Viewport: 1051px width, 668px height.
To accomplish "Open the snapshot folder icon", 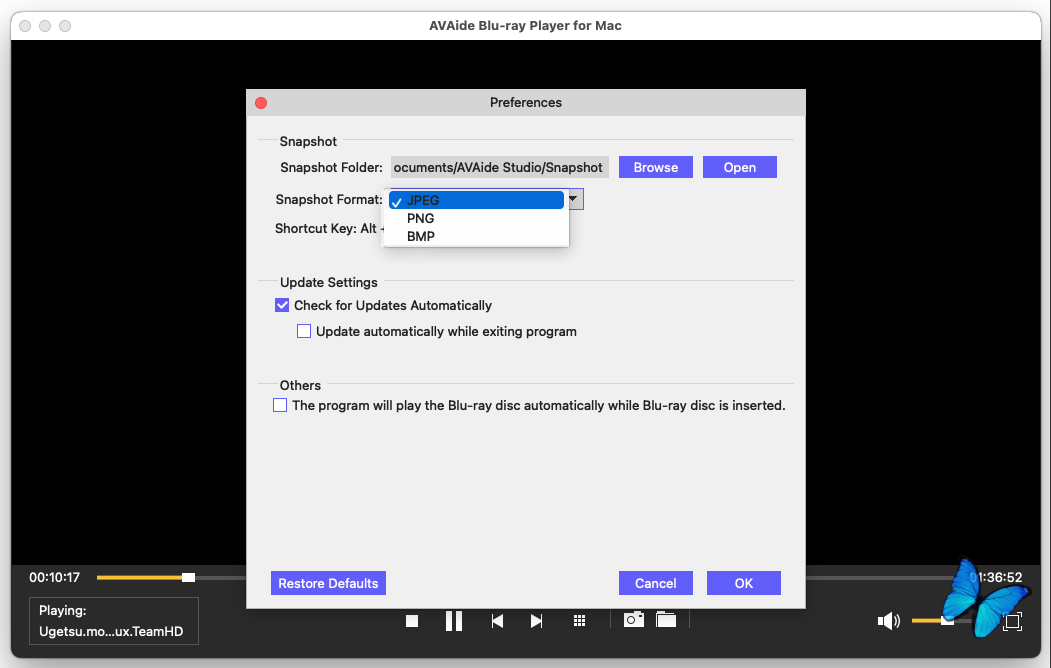I will (x=666, y=620).
